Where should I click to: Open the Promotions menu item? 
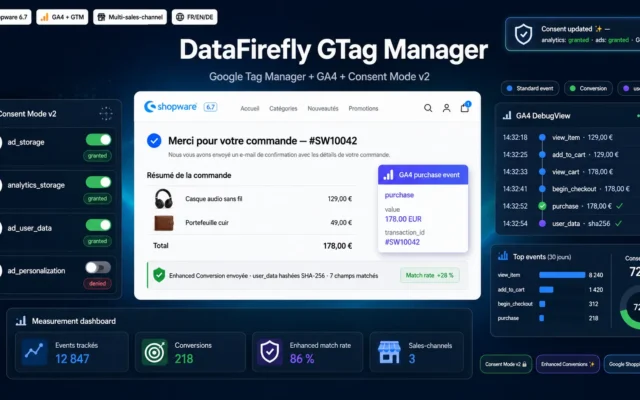(x=363, y=109)
